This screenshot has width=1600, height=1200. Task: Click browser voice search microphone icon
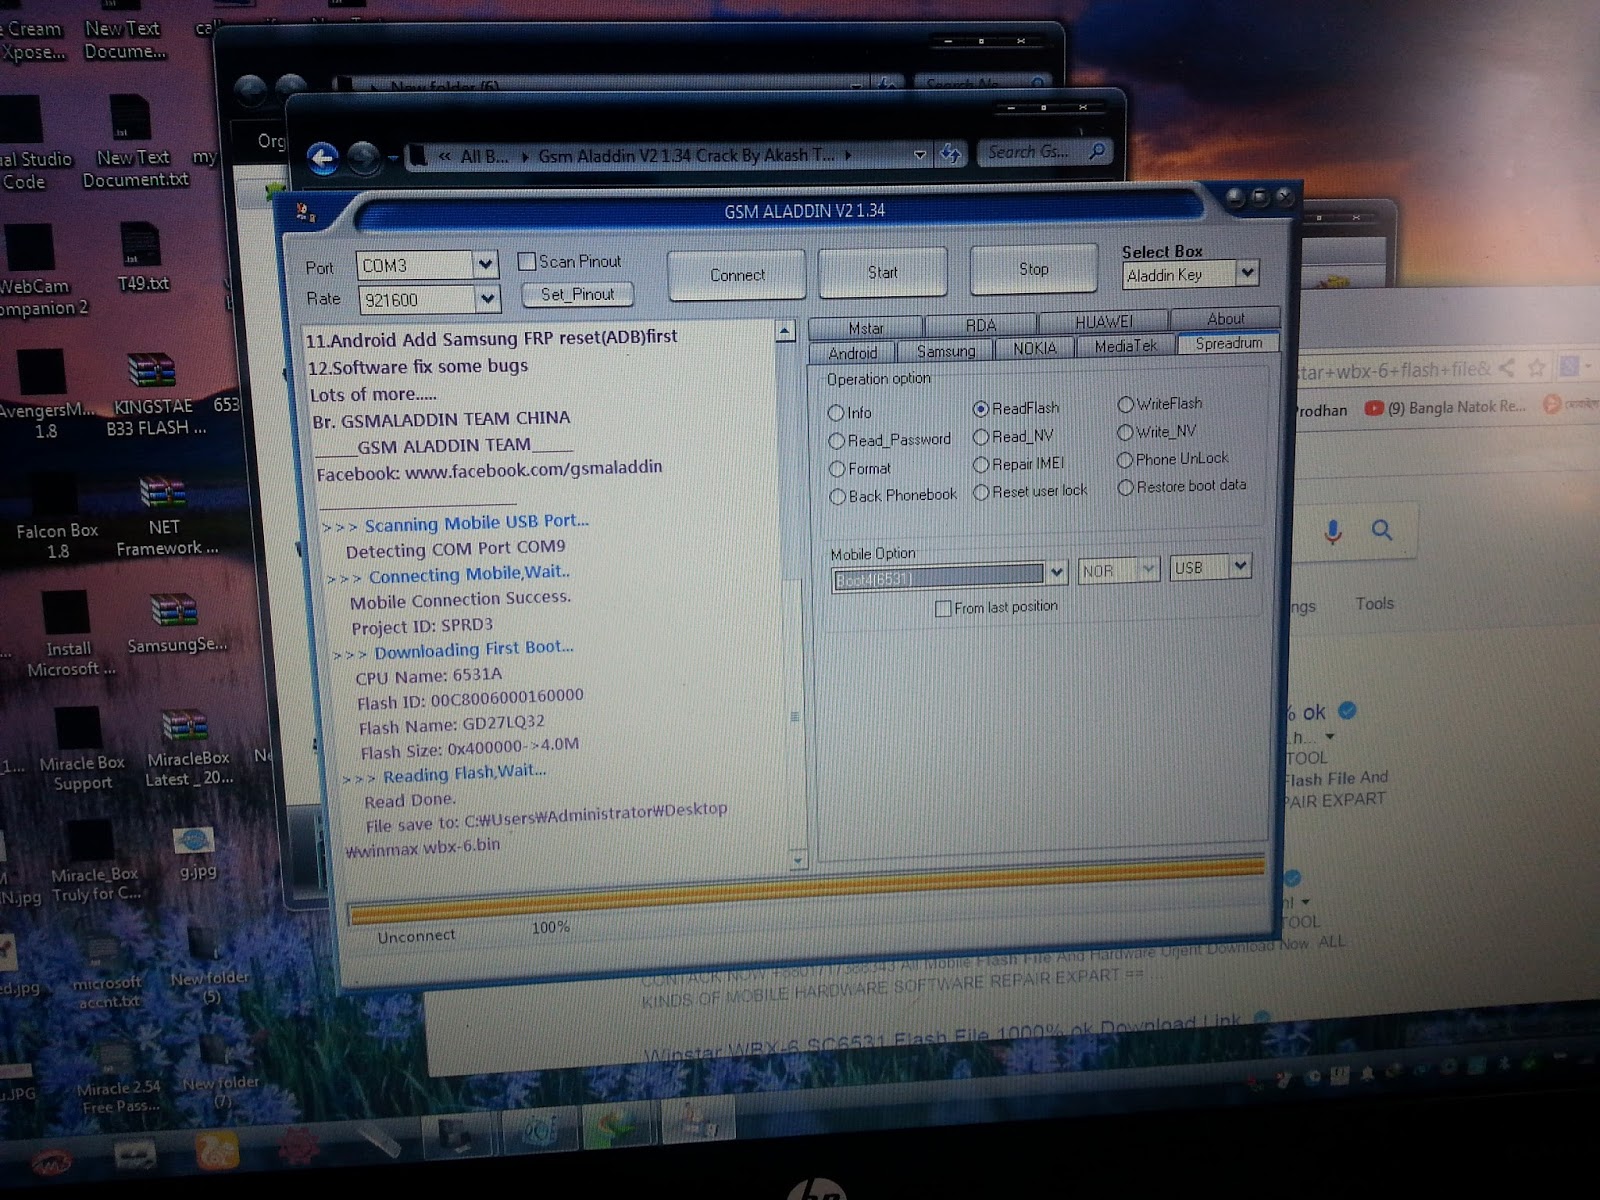click(x=1333, y=531)
